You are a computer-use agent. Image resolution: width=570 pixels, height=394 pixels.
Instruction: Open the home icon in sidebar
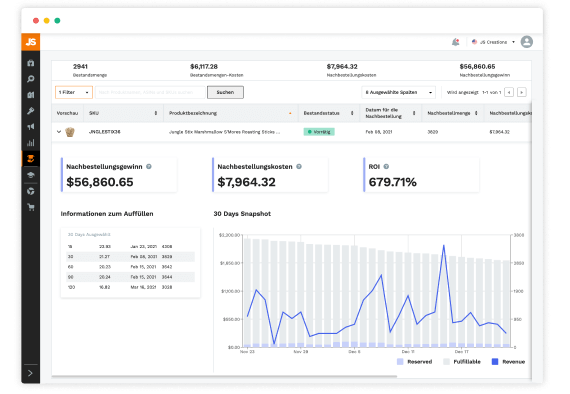pyautogui.click(x=31, y=63)
